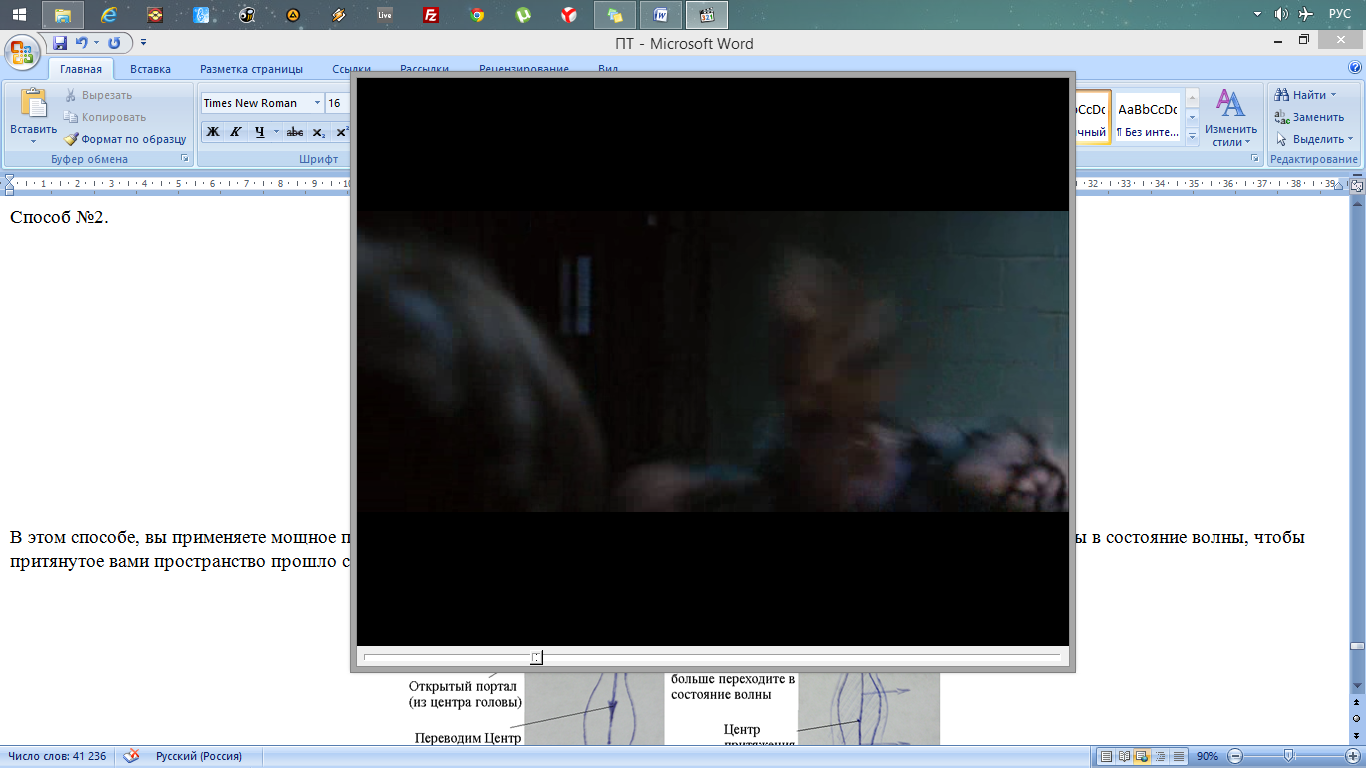Image resolution: width=1366 pixels, height=768 pixels.
Task: Select the 'Без инте...' style thumbnail
Action: [x=1148, y=119]
